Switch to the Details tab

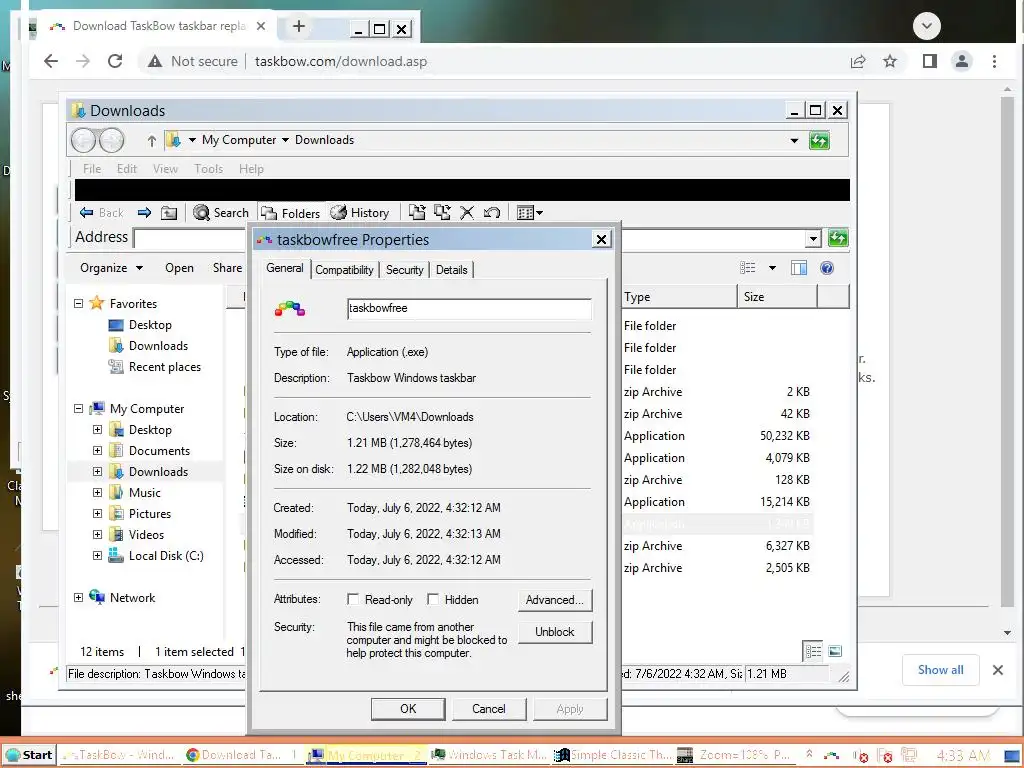pyautogui.click(x=451, y=270)
